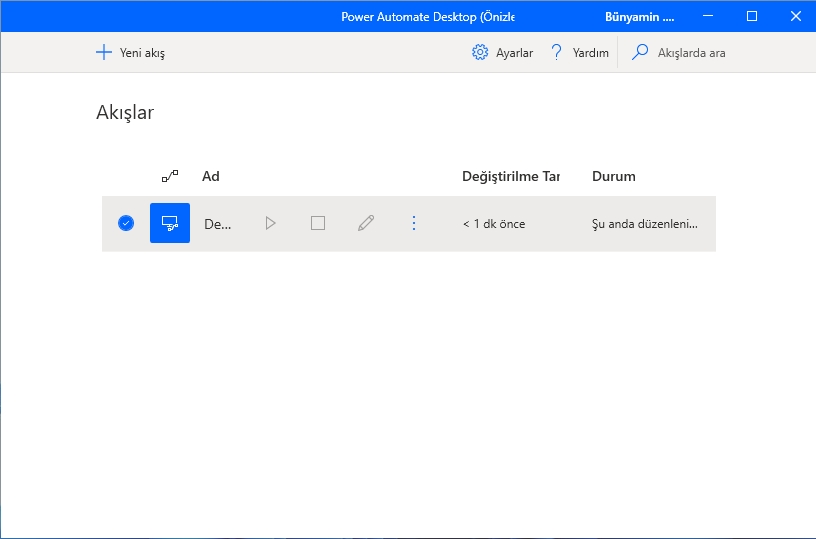Screen dimensions: 816x539
Task: Run the flow with play icon
Action: [x=270, y=223]
